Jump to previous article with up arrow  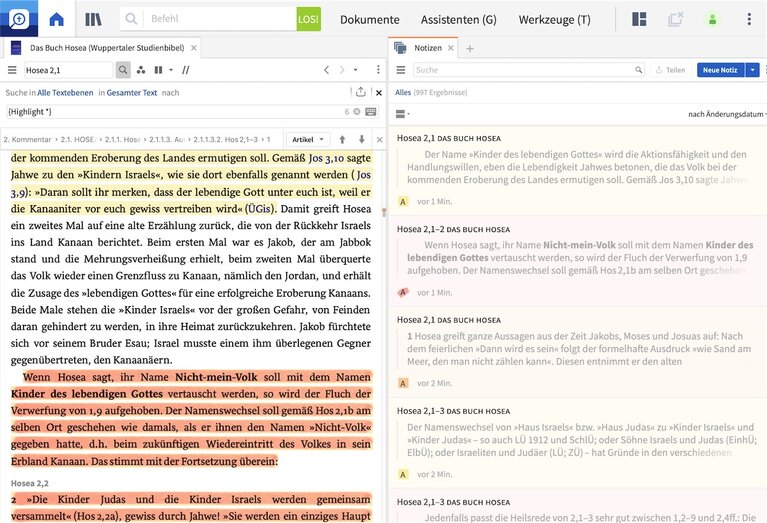click(343, 139)
